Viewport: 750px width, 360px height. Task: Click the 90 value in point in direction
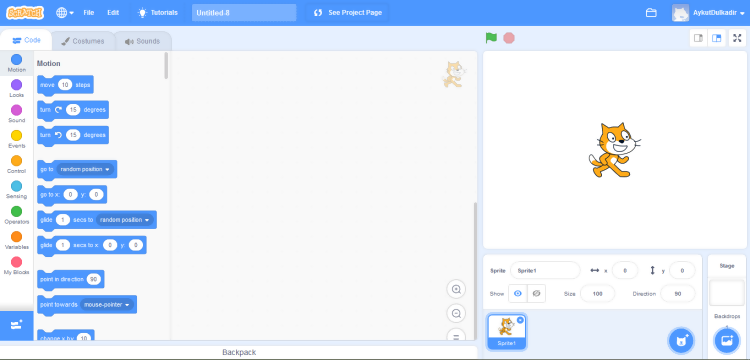point(94,279)
